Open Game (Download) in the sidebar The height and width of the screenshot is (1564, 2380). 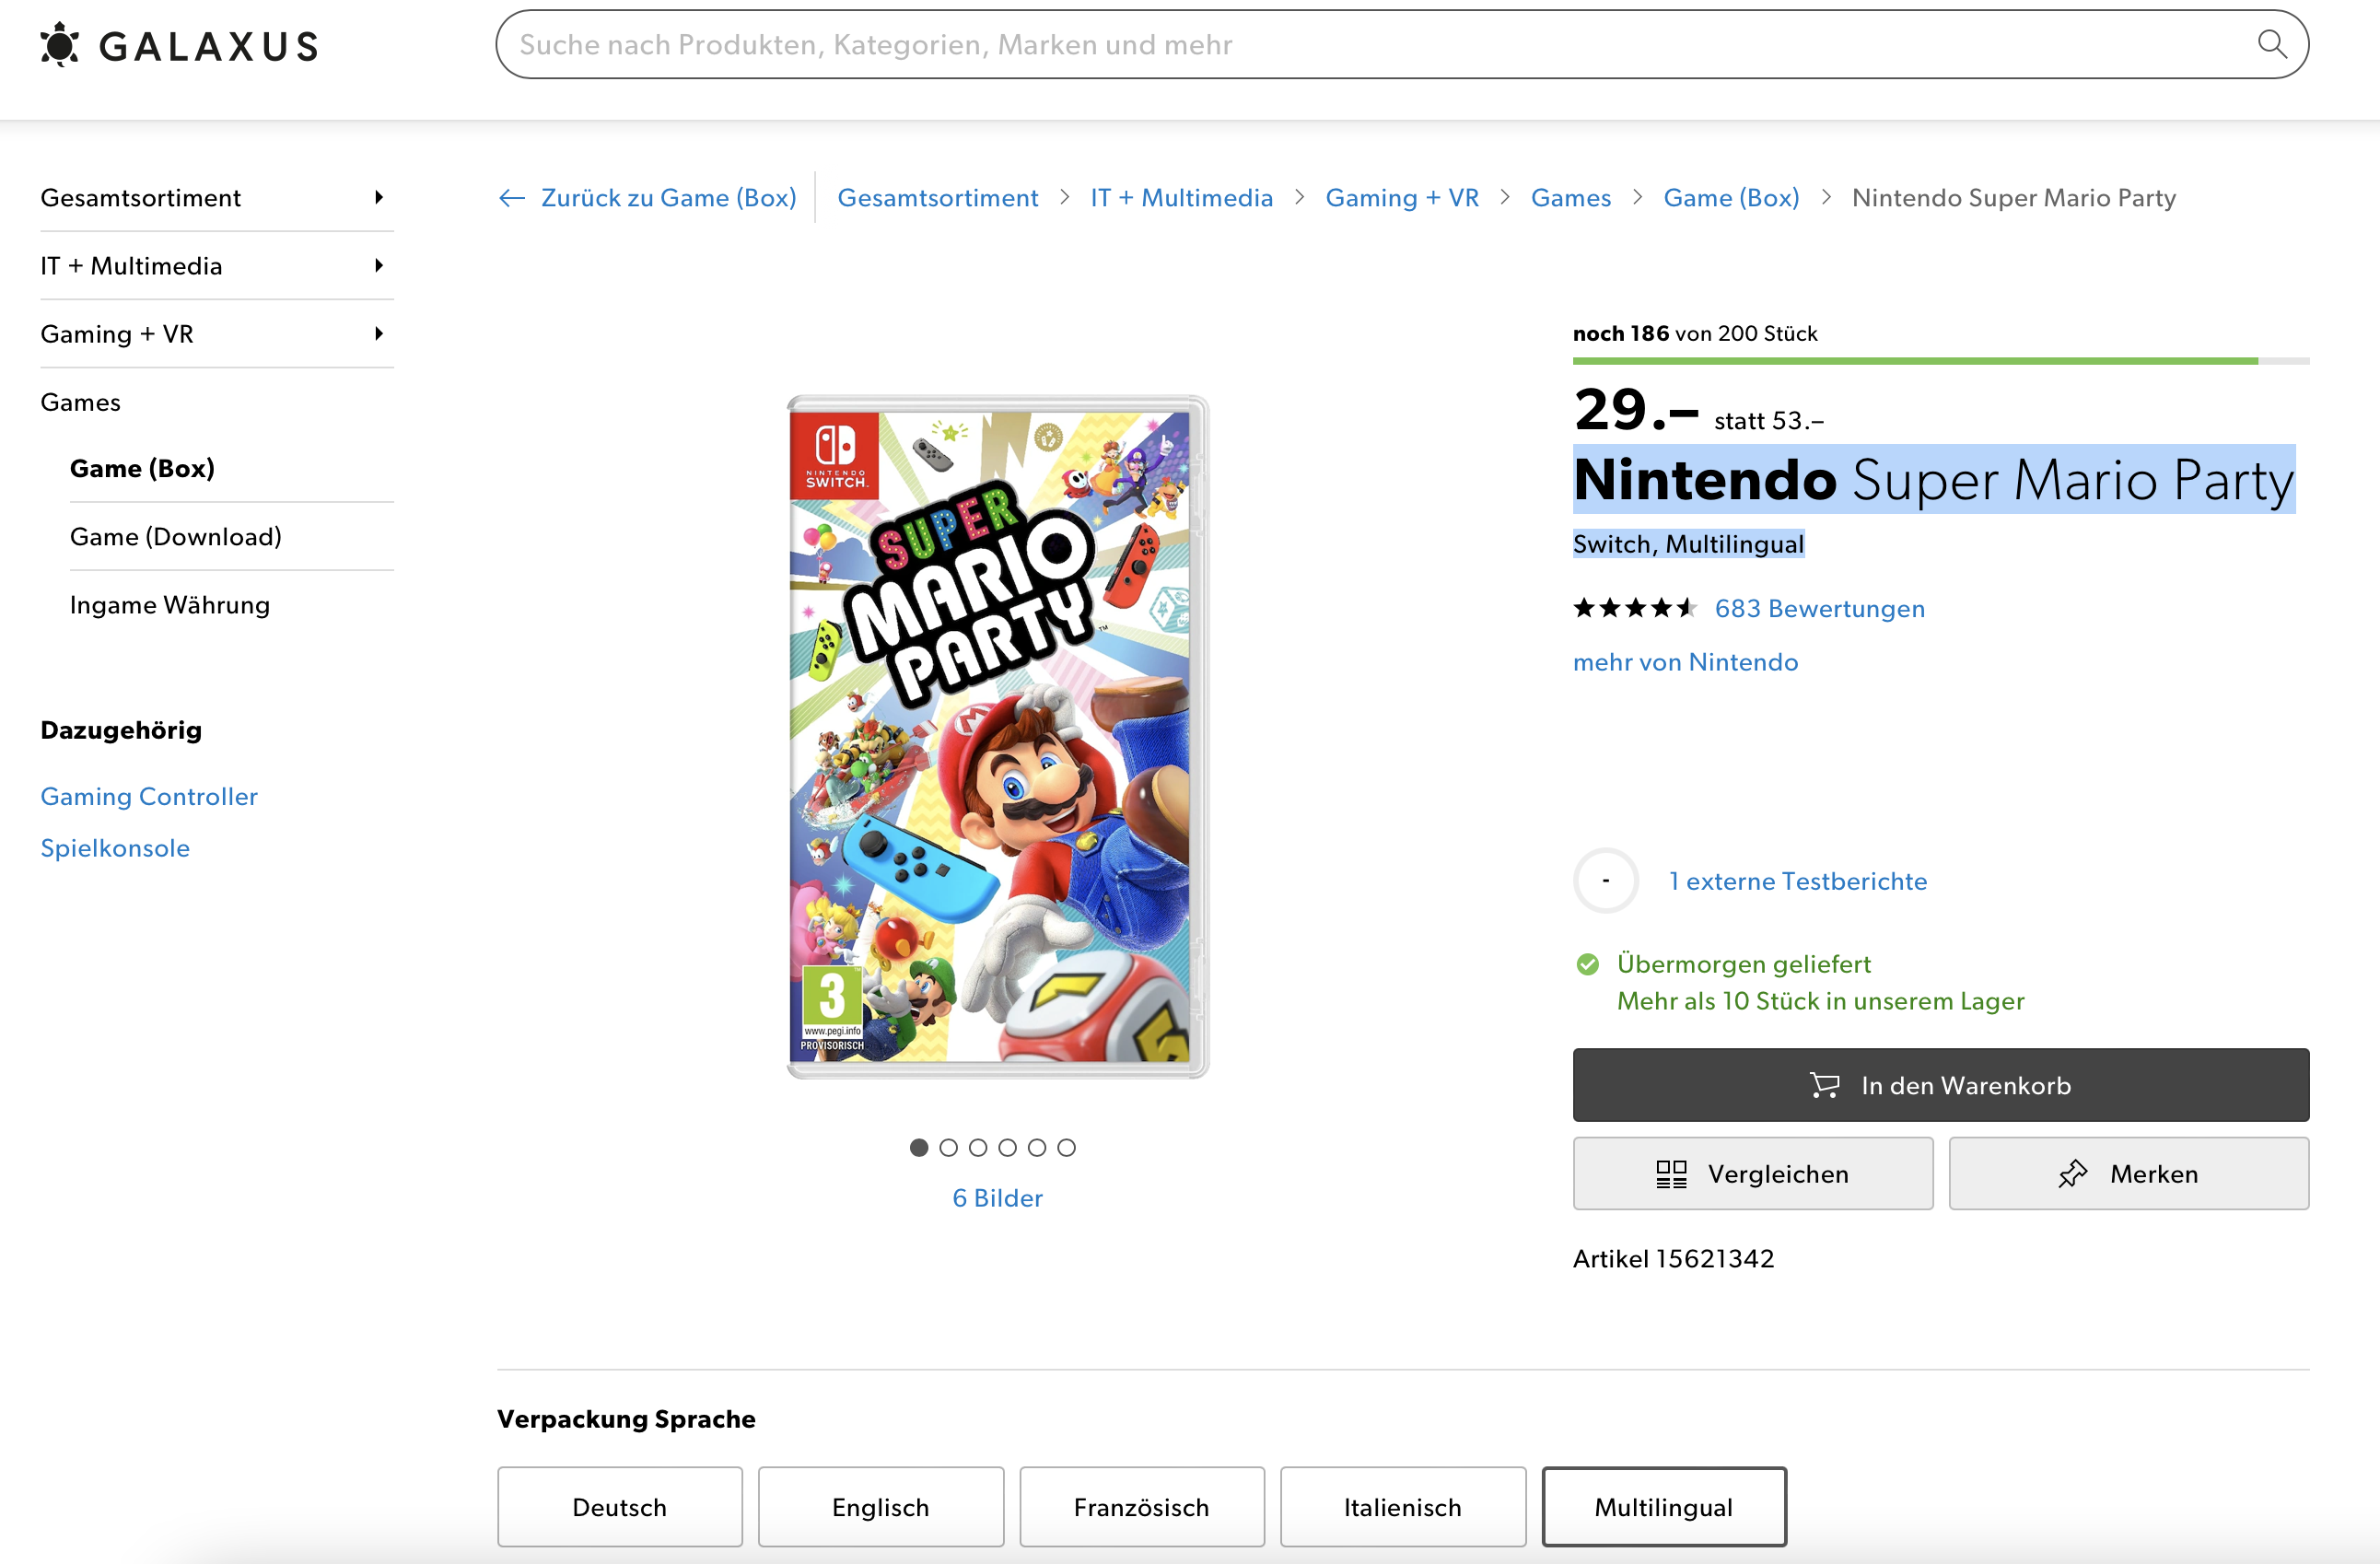(176, 537)
